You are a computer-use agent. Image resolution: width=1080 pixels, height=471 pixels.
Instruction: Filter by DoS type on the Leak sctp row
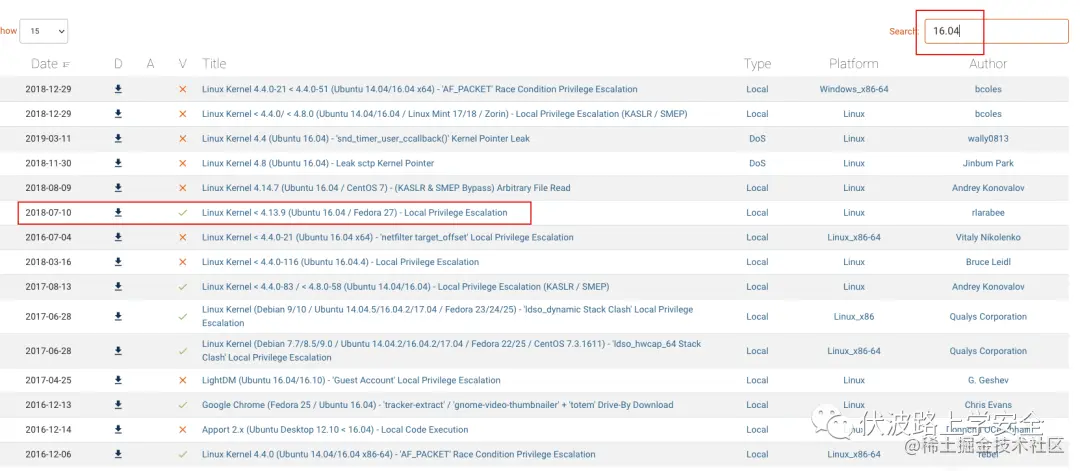point(757,163)
